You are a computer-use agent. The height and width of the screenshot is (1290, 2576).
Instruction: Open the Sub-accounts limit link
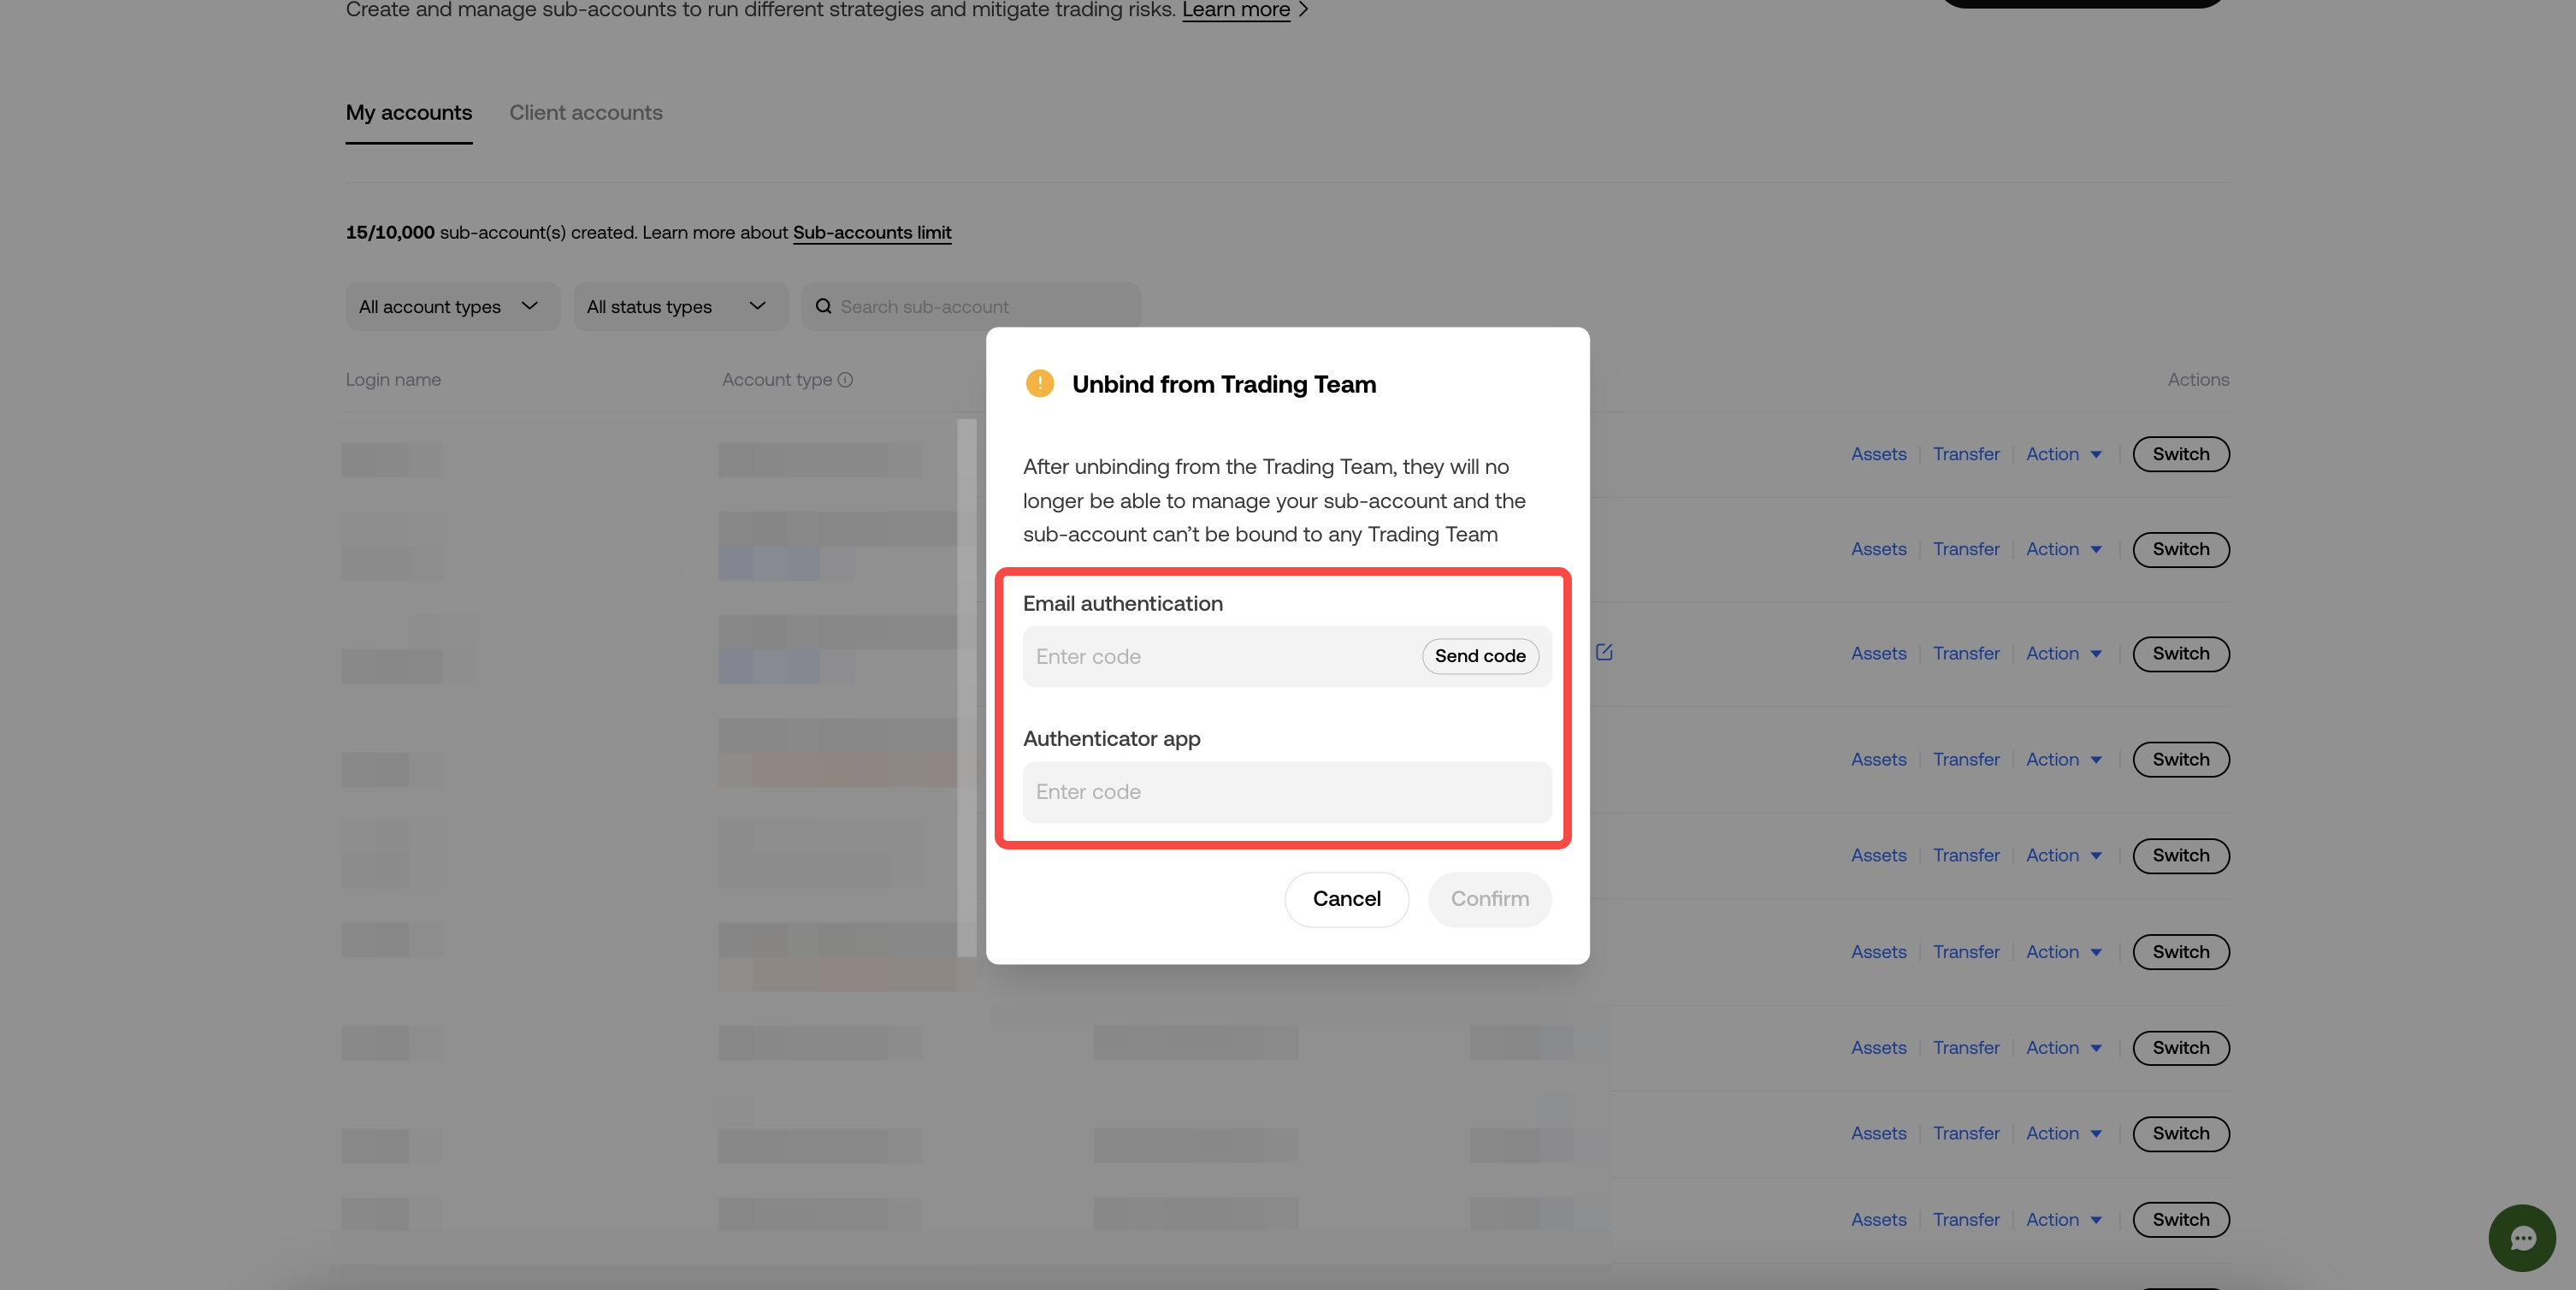[x=872, y=232]
